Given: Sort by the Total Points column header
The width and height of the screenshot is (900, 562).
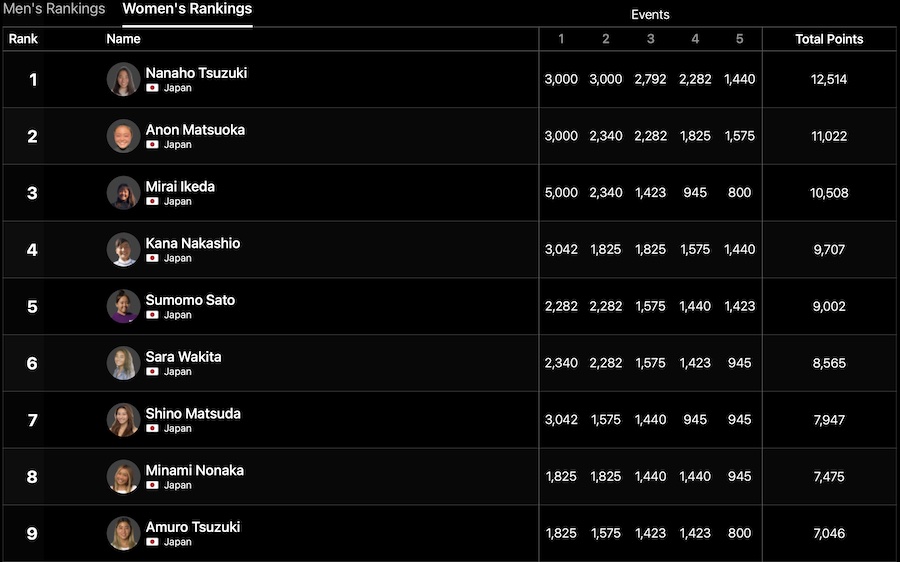Looking at the screenshot, I should pyautogui.click(x=829, y=40).
